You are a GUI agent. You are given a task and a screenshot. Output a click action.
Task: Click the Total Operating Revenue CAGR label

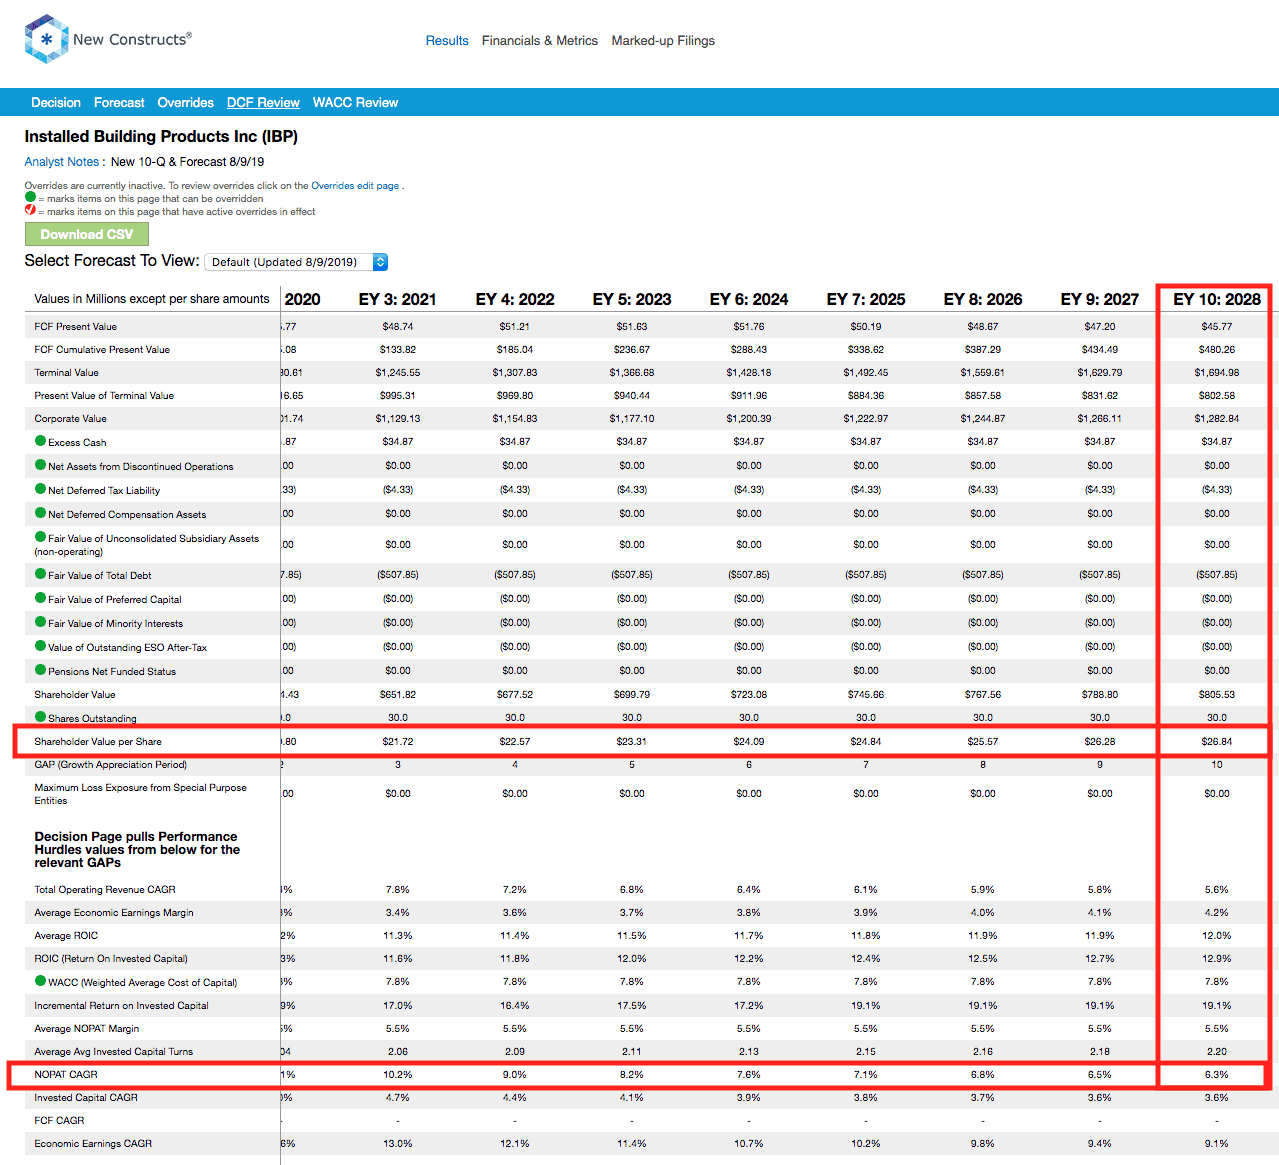tap(105, 890)
